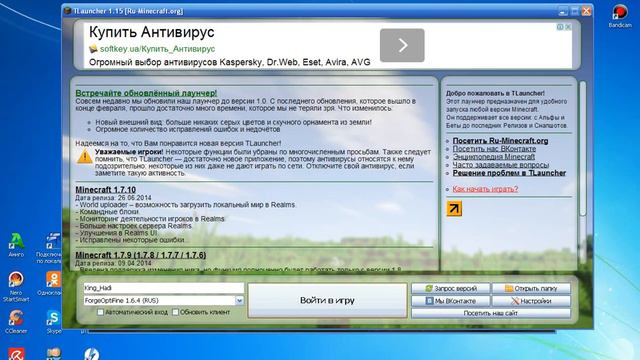The height and width of the screenshot is (360, 640).
Task: Click the yellow warning triangle icon
Action: point(84,157)
